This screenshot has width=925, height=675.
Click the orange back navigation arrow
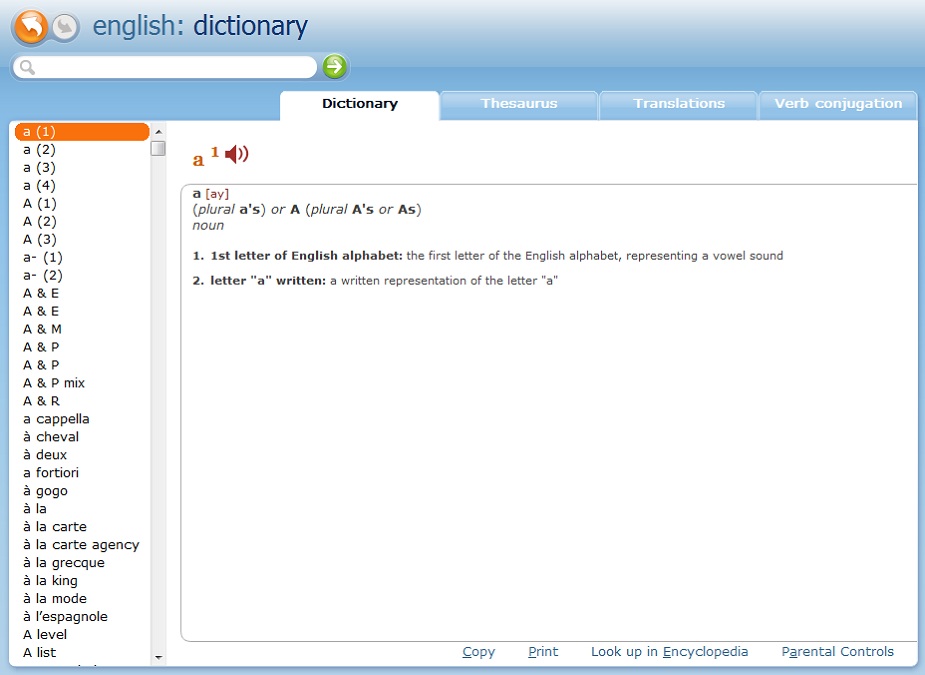pyautogui.click(x=31, y=27)
